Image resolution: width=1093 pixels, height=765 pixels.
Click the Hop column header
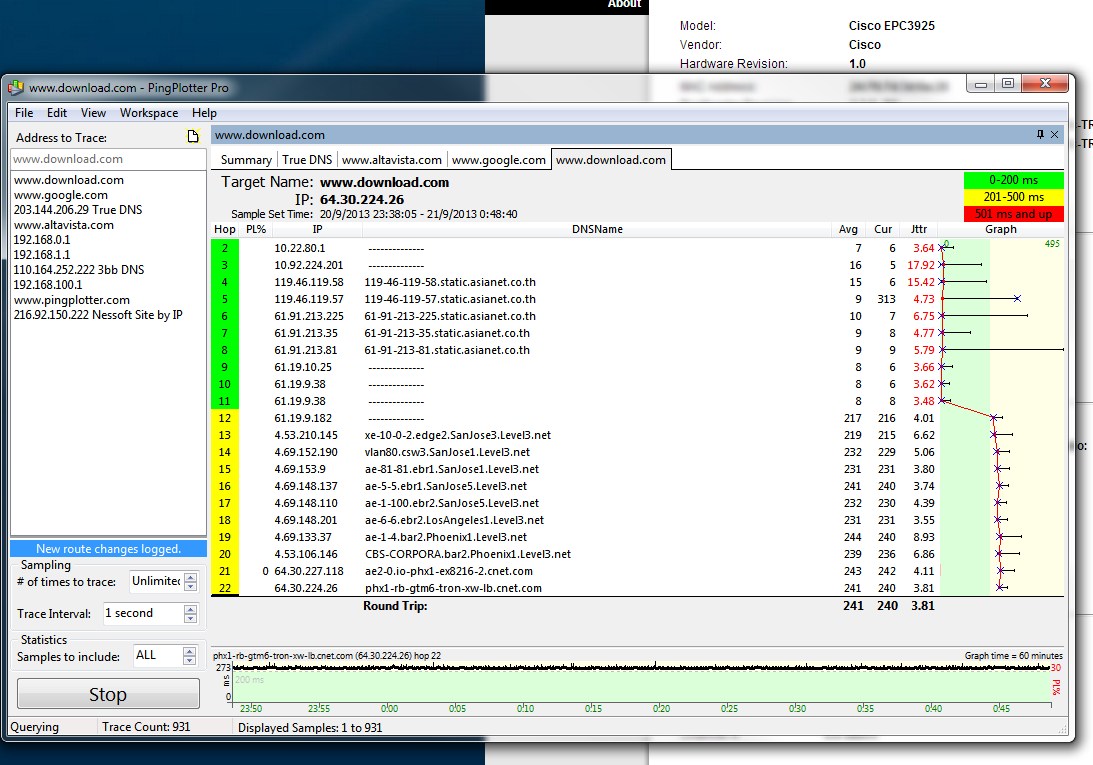tap(224, 229)
